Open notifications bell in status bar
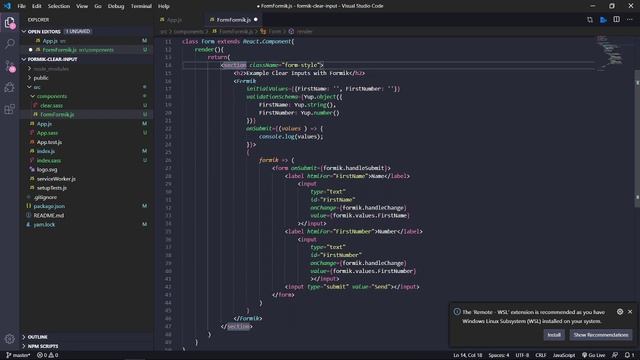Image resolution: width=640 pixels, height=360 pixels. coord(629,355)
